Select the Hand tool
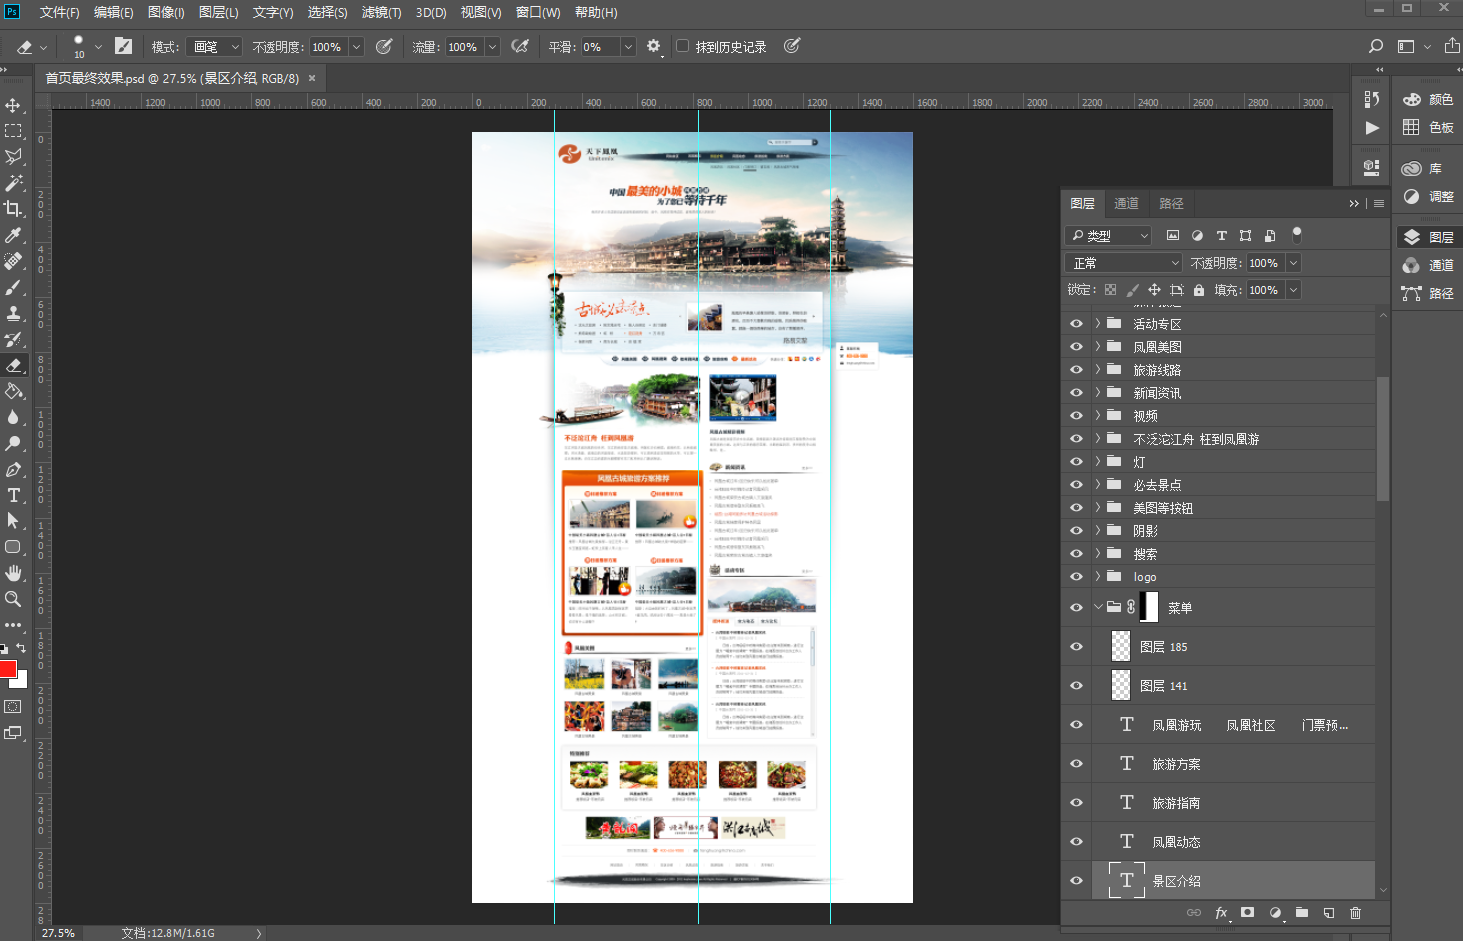 13,573
